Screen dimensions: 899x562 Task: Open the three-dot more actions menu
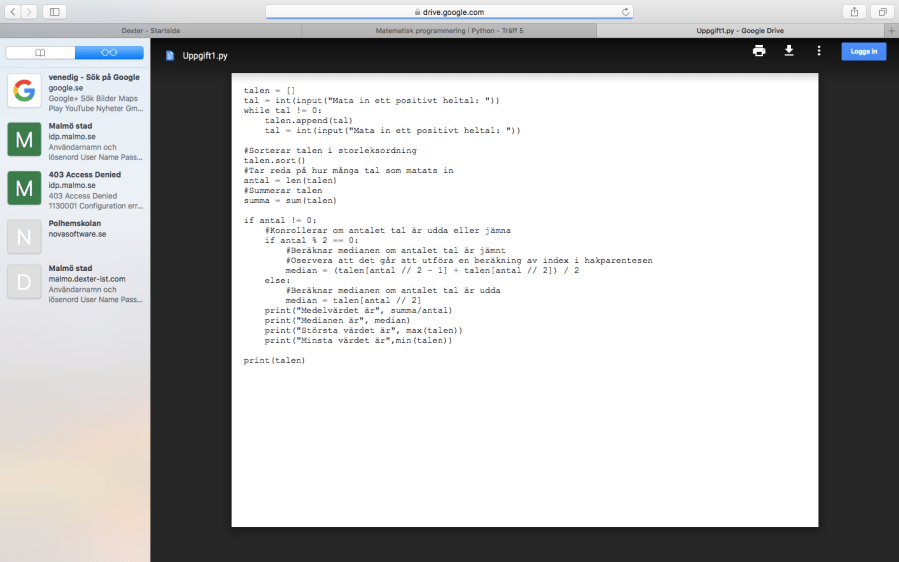819,51
